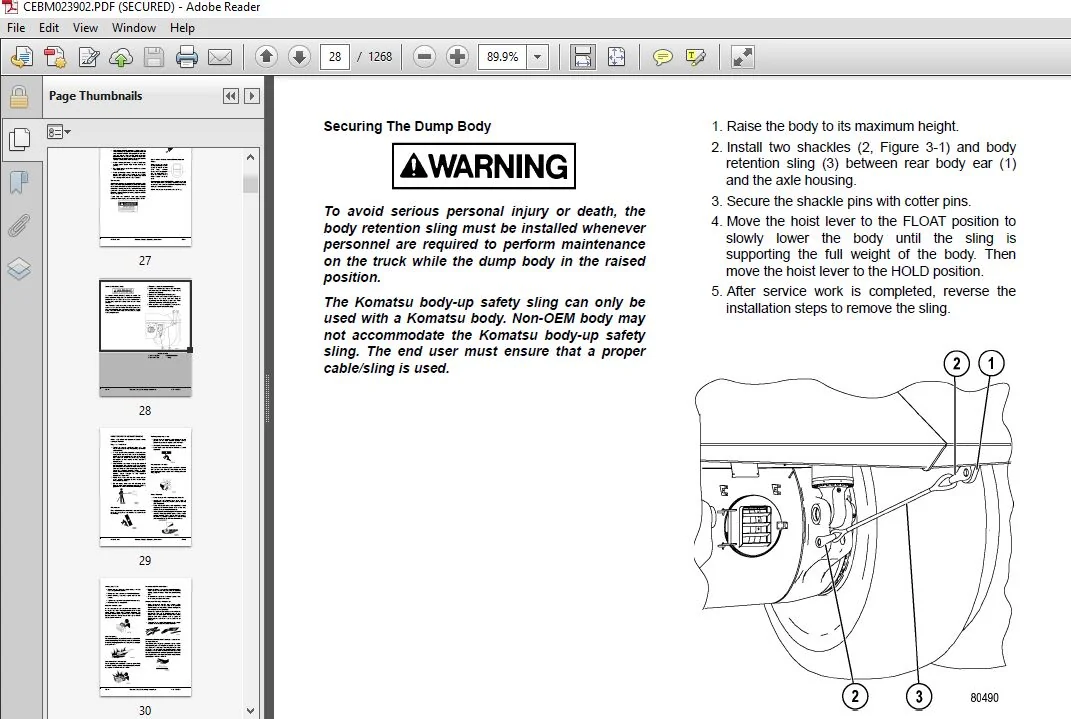Click the Email envelope icon
Image resolution: width=1071 pixels, height=719 pixels.
pos(220,57)
